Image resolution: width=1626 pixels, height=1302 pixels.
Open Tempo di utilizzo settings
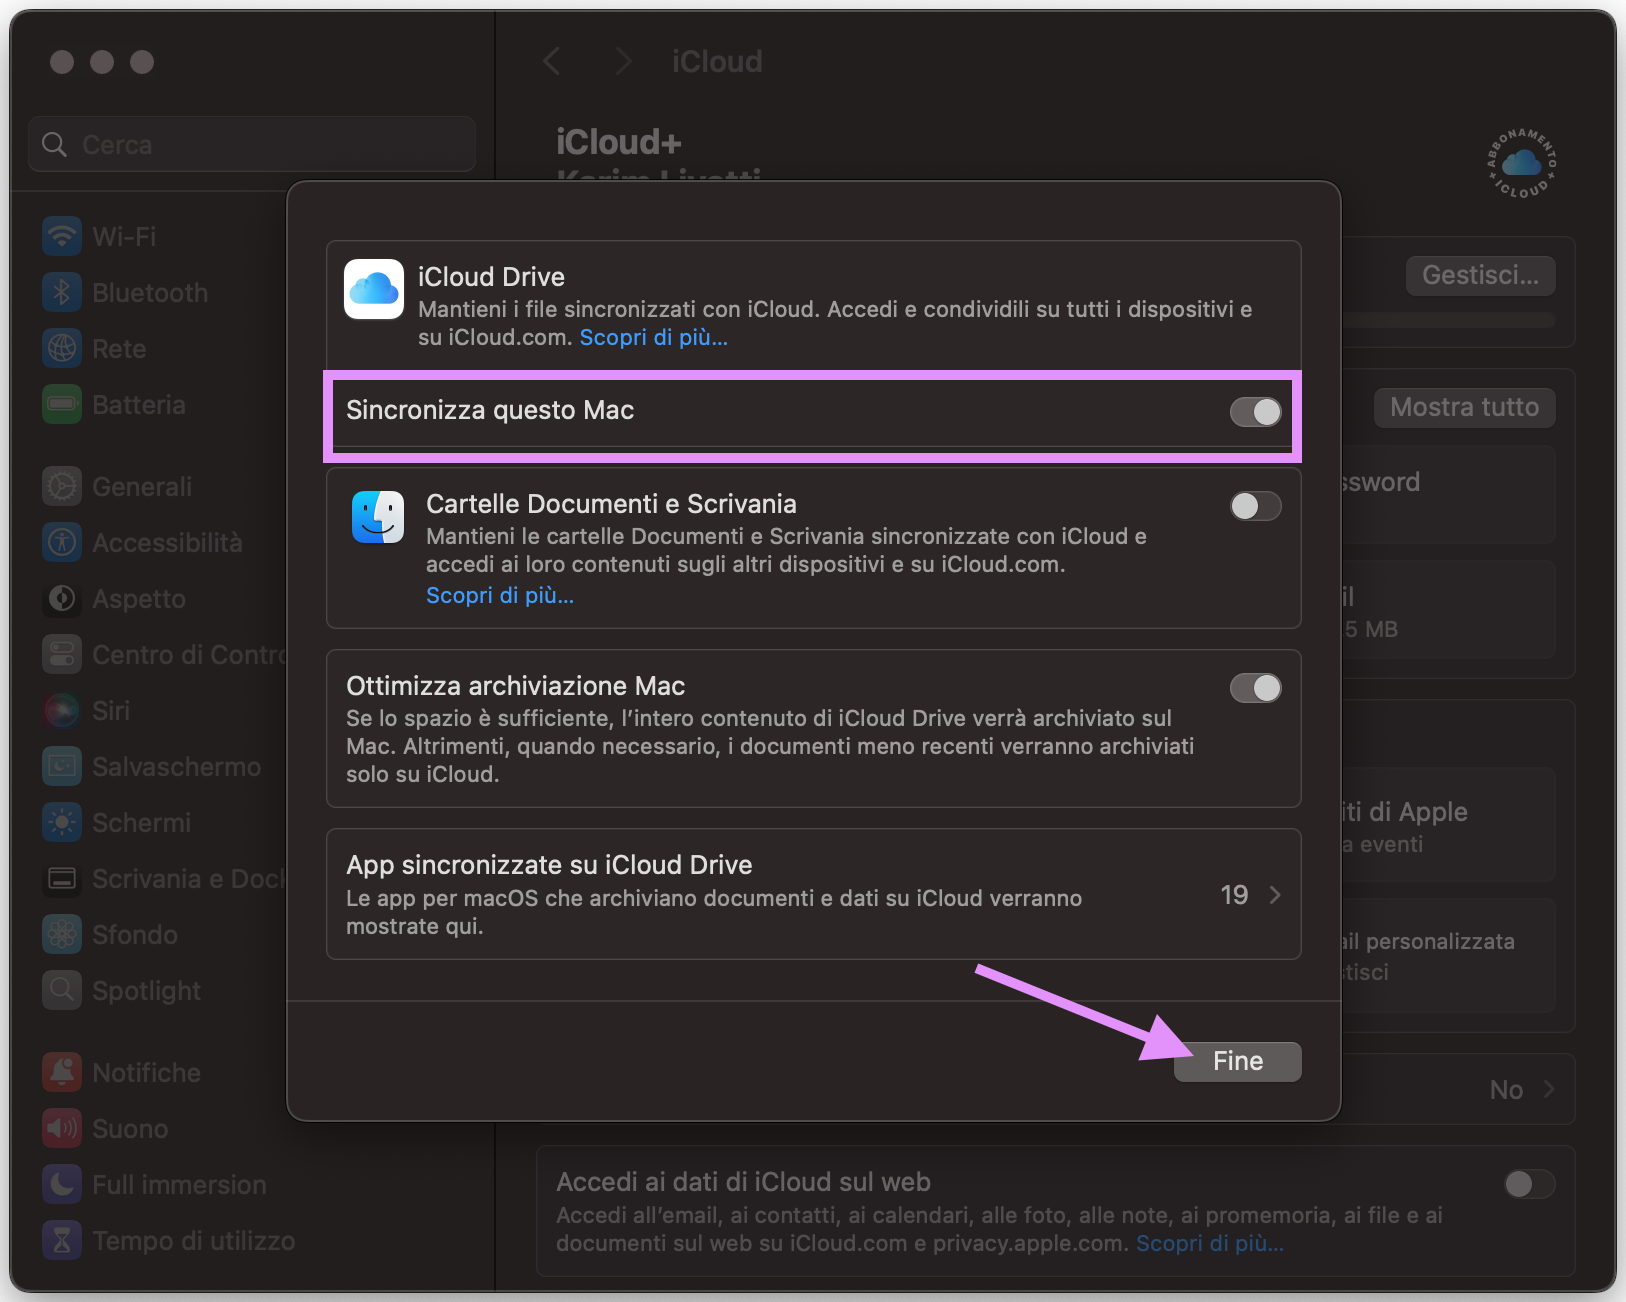(62, 1240)
